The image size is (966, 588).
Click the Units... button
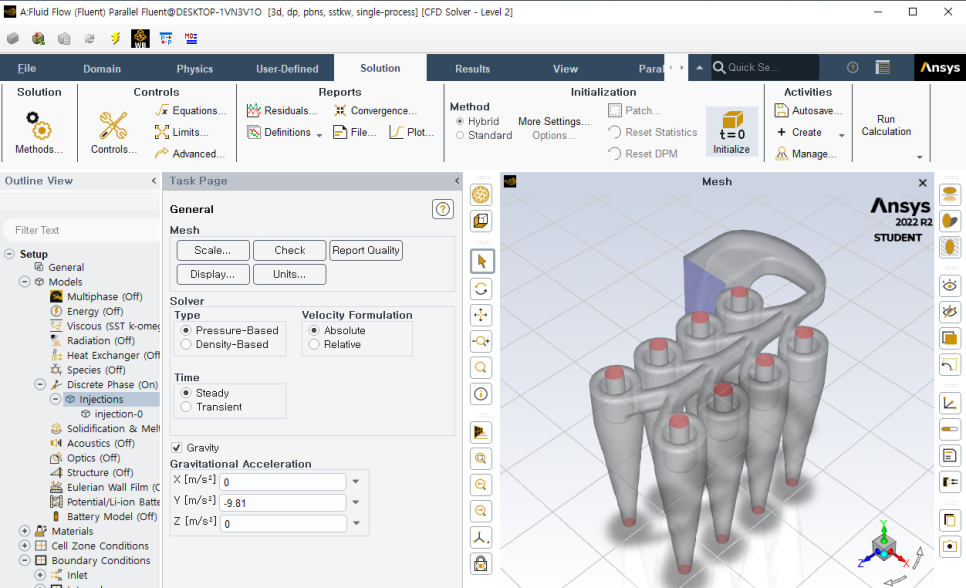(290, 274)
